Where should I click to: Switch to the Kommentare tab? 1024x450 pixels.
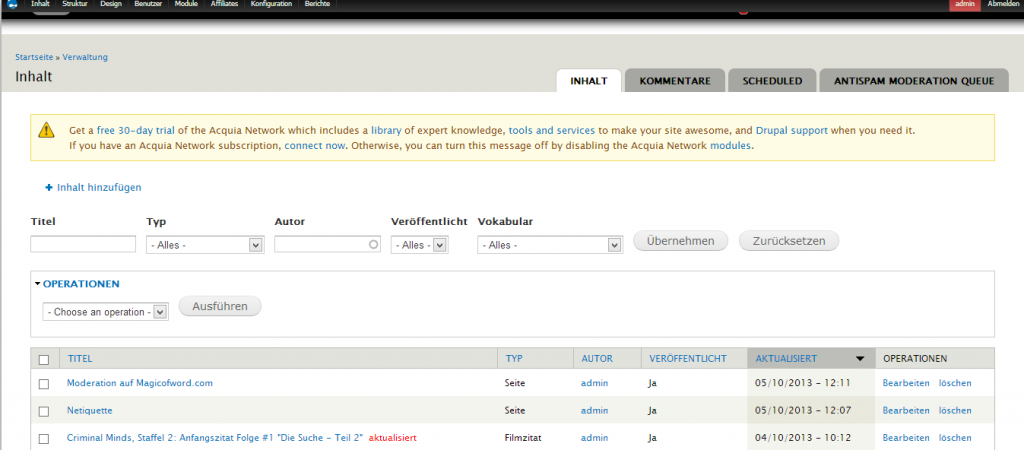pyautogui.click(x=674, y=81)
